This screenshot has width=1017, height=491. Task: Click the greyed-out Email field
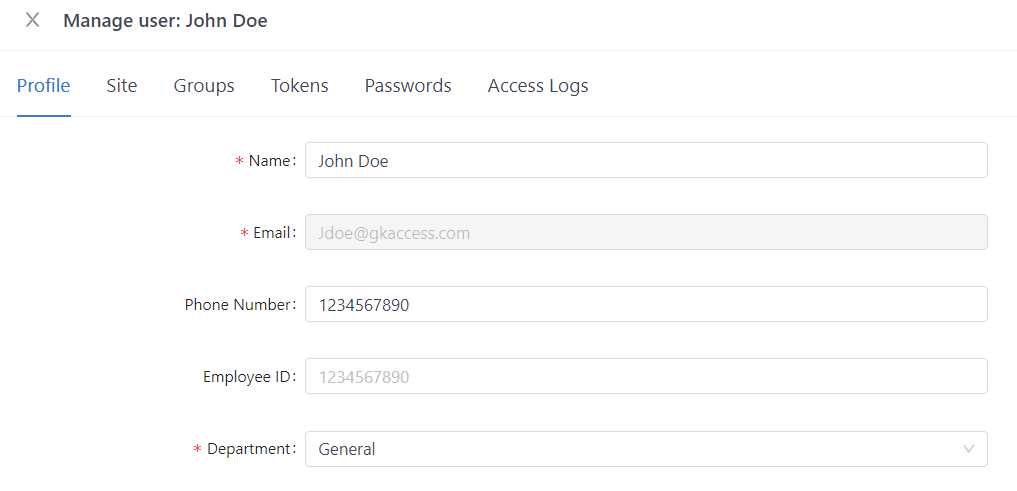(646, 233)
